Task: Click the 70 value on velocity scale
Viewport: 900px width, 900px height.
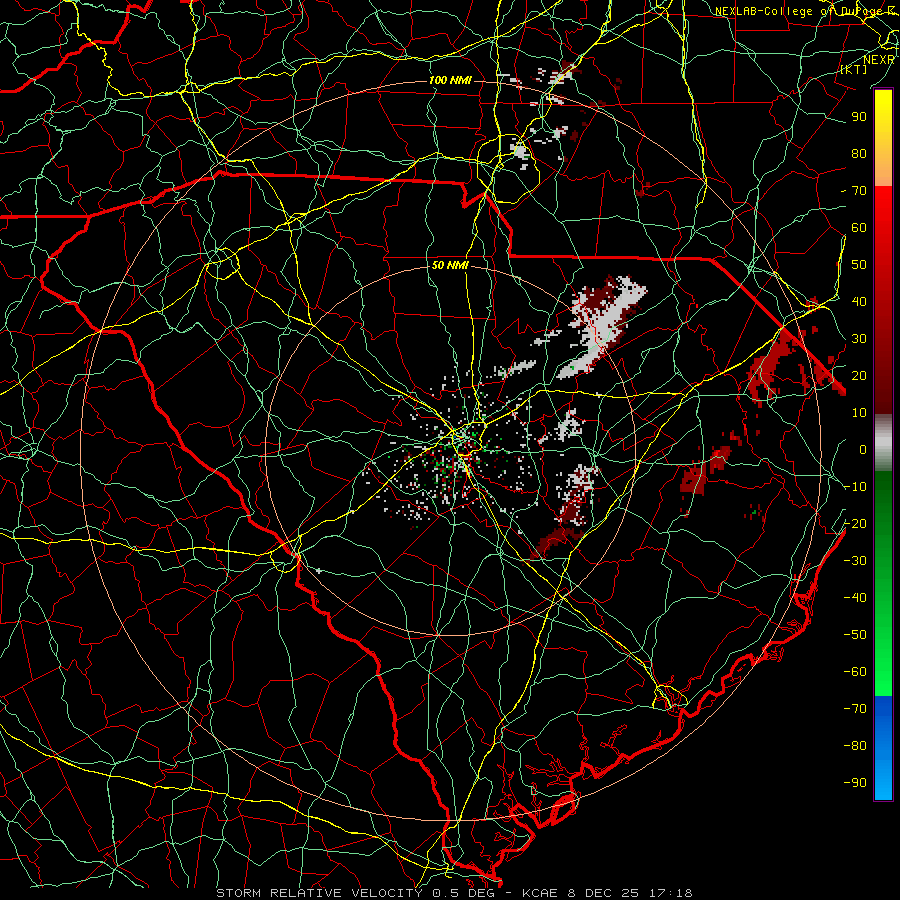Action: (x=859, y=191)
